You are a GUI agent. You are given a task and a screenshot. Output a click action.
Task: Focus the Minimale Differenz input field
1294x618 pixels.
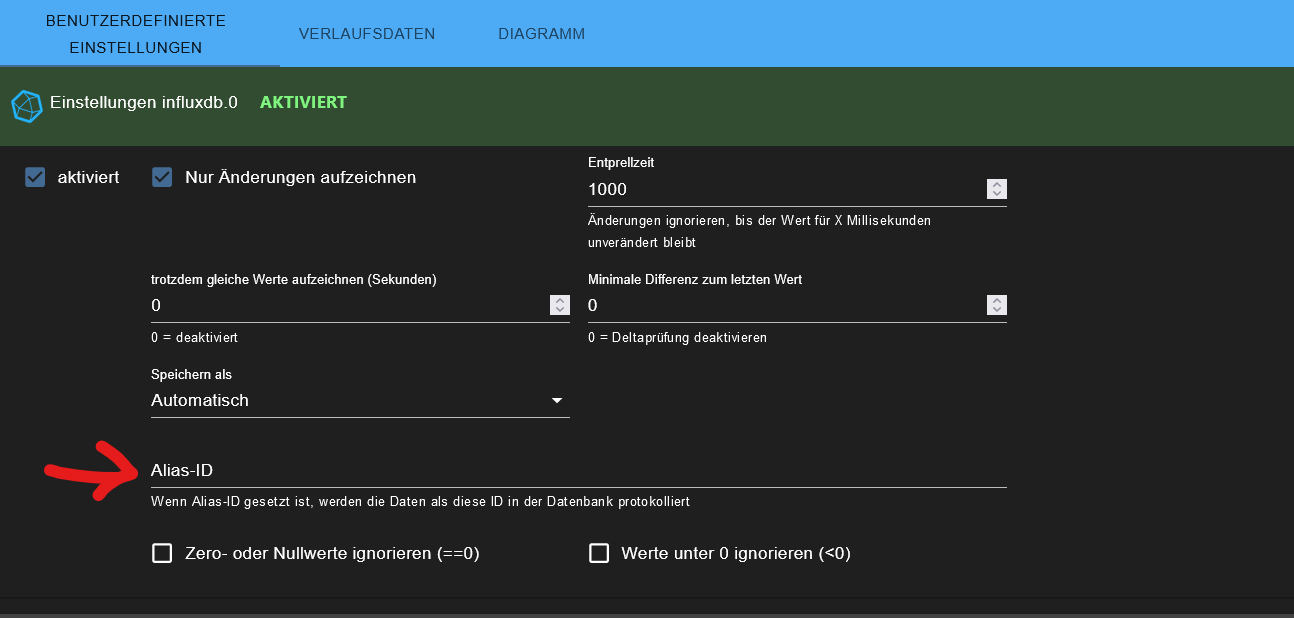coord(780,305)
